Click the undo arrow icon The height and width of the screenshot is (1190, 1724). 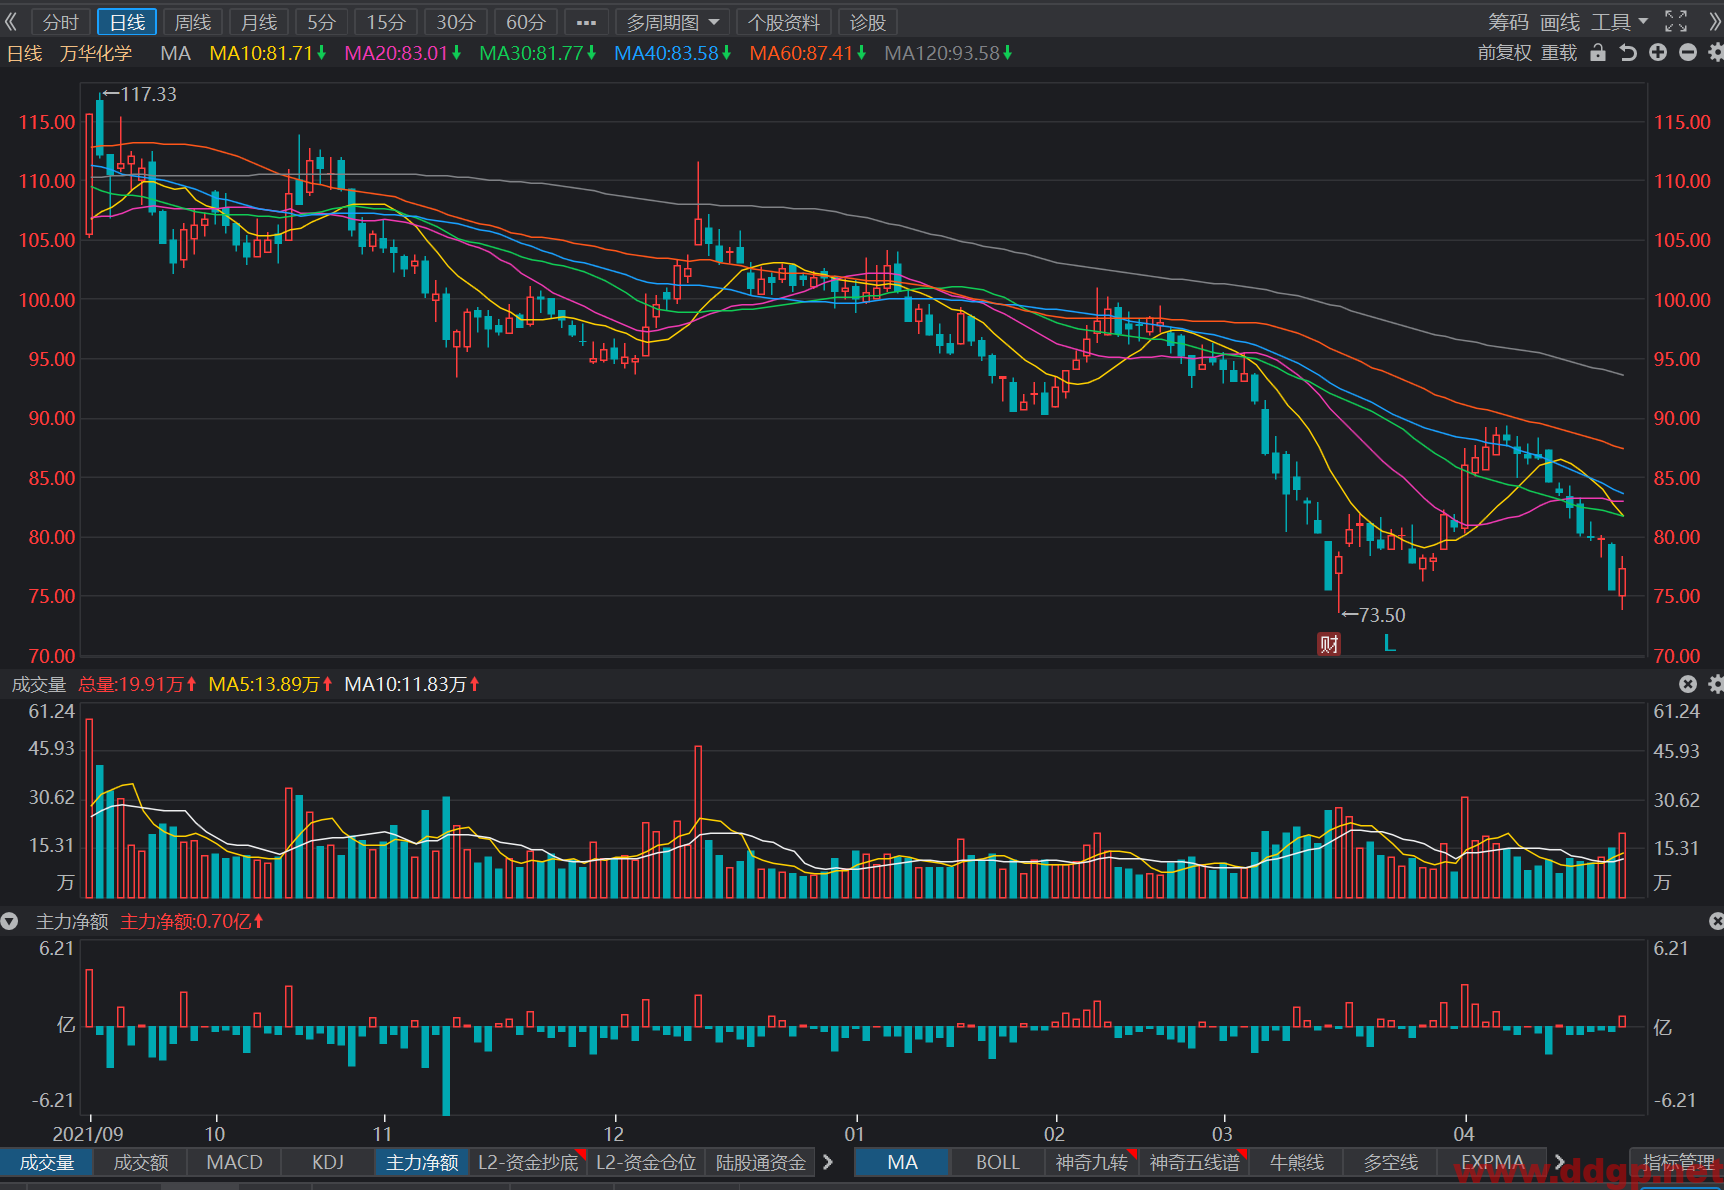click(x=1628, y=53)
